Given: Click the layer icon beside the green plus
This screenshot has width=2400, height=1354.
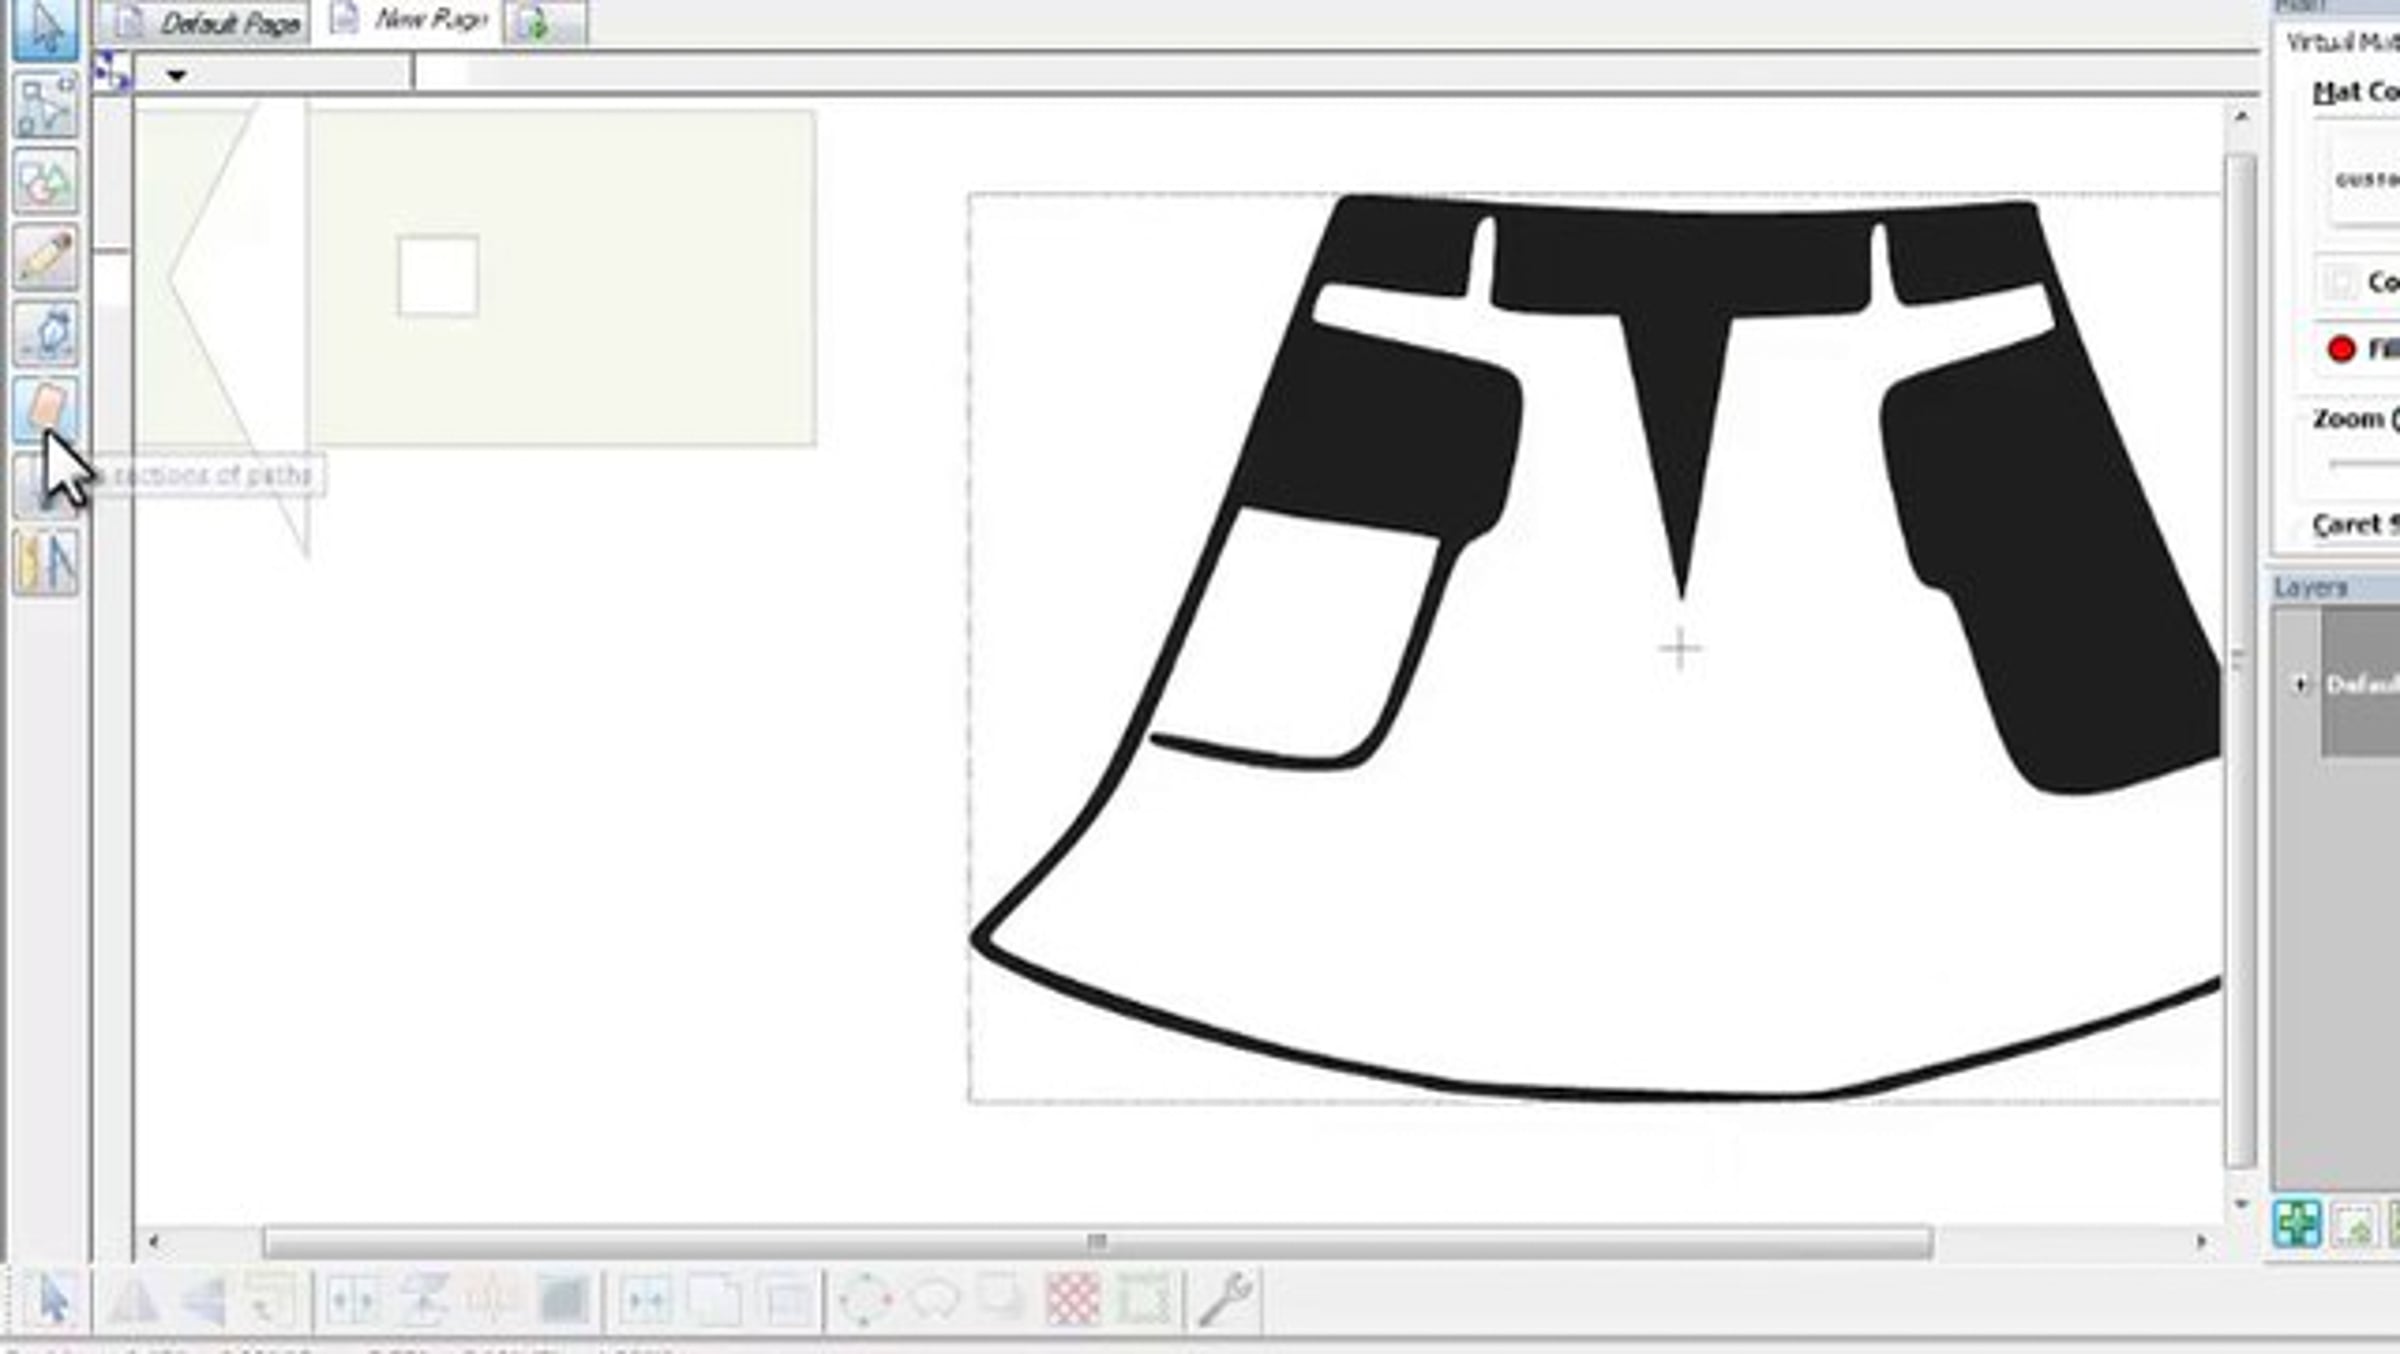Looking at the screenshot, I should tap(2355, 1225).
